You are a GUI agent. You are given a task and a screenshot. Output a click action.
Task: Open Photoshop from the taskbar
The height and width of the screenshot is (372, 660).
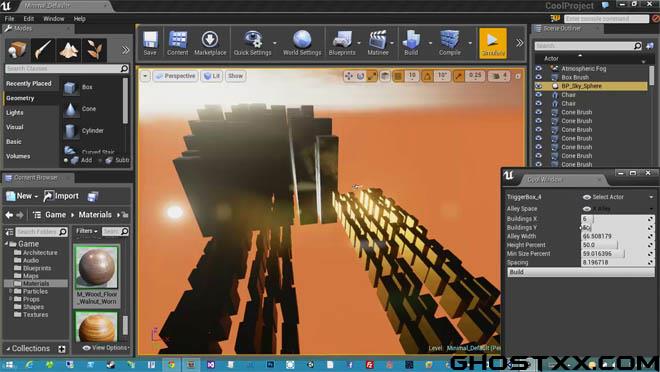[271, 365]
